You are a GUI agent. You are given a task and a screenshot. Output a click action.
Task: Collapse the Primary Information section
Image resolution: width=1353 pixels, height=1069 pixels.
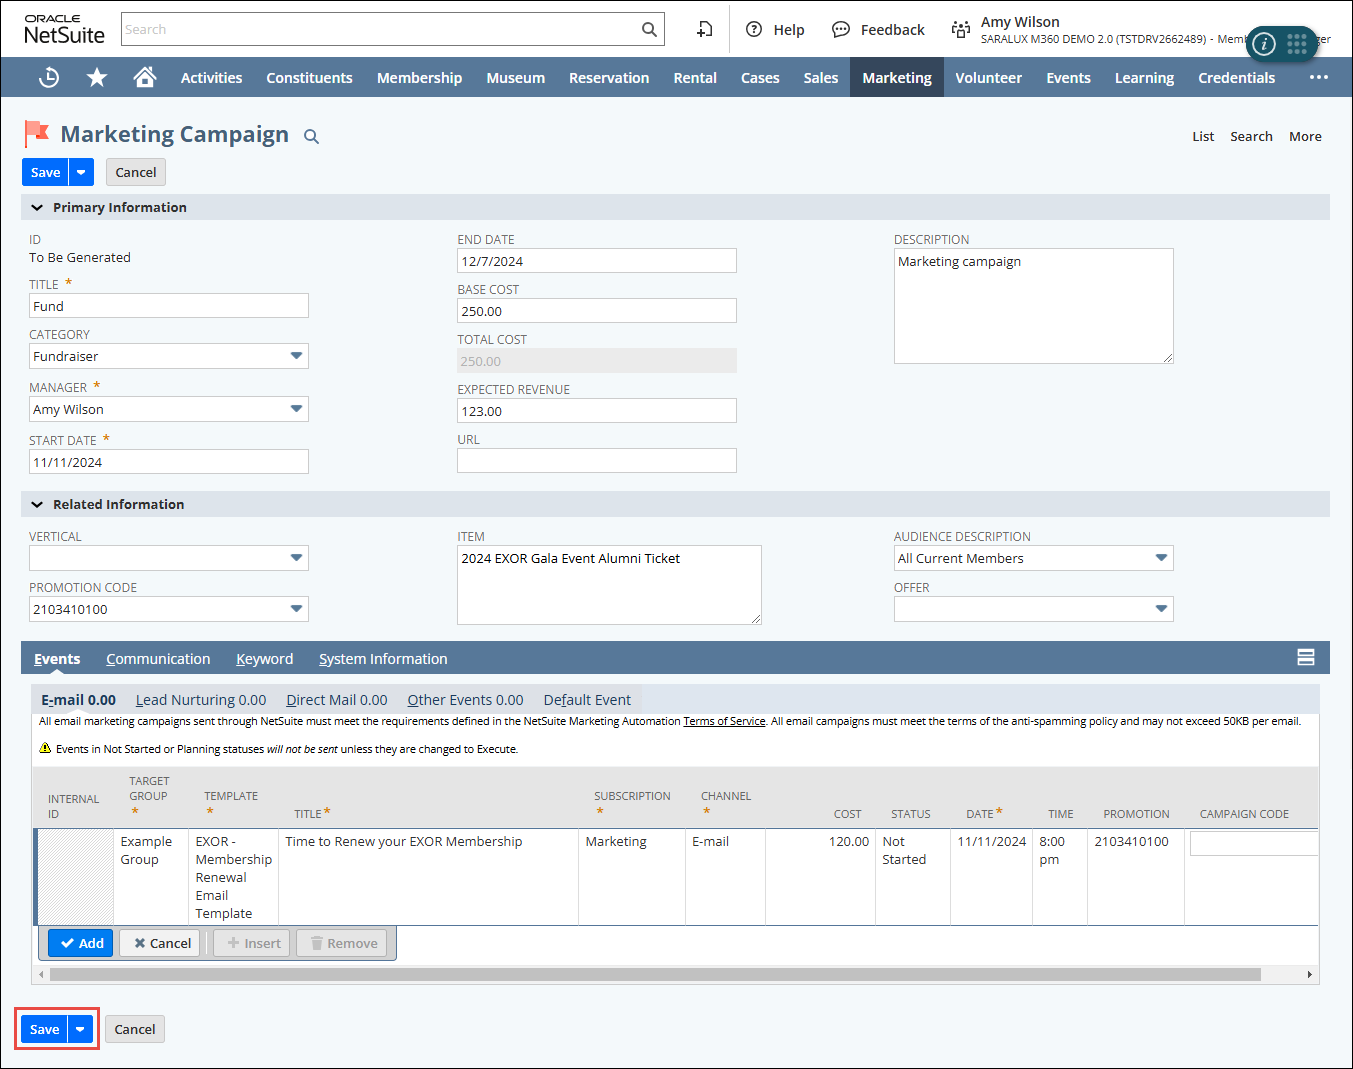37,208
